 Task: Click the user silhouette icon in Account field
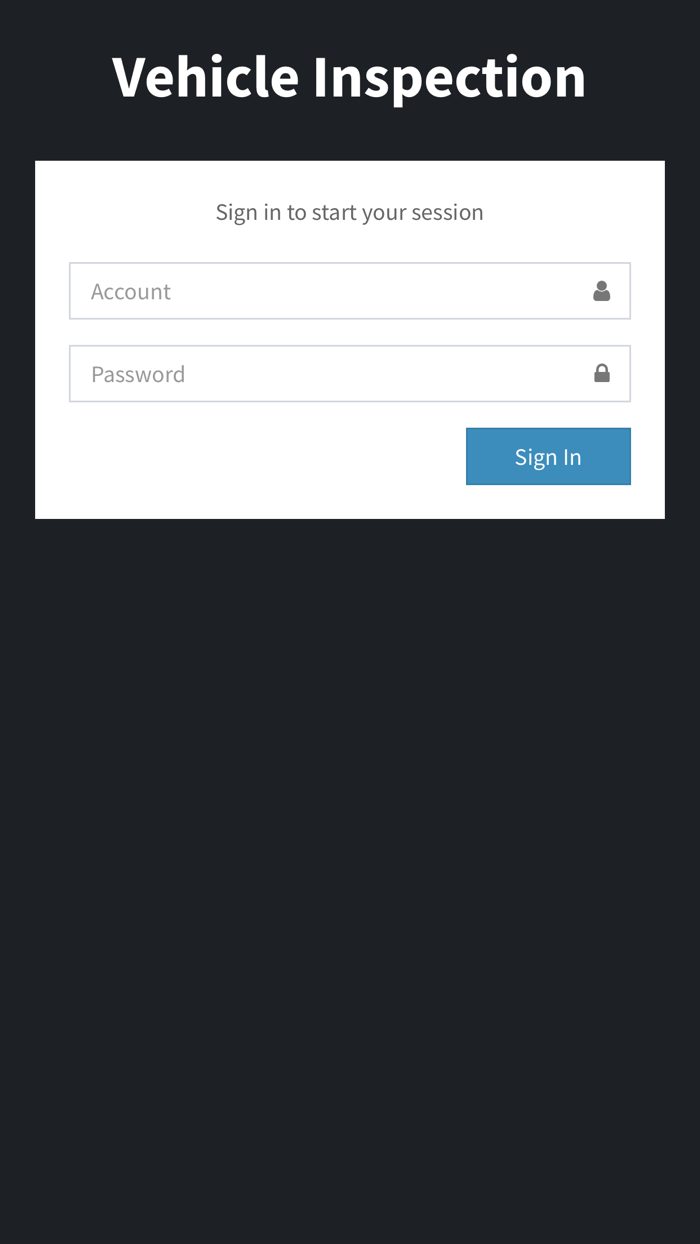click(x=601, y=291)
